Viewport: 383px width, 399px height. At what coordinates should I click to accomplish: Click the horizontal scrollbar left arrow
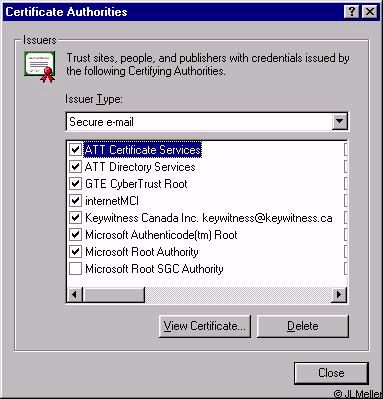[x=75, y=295]
